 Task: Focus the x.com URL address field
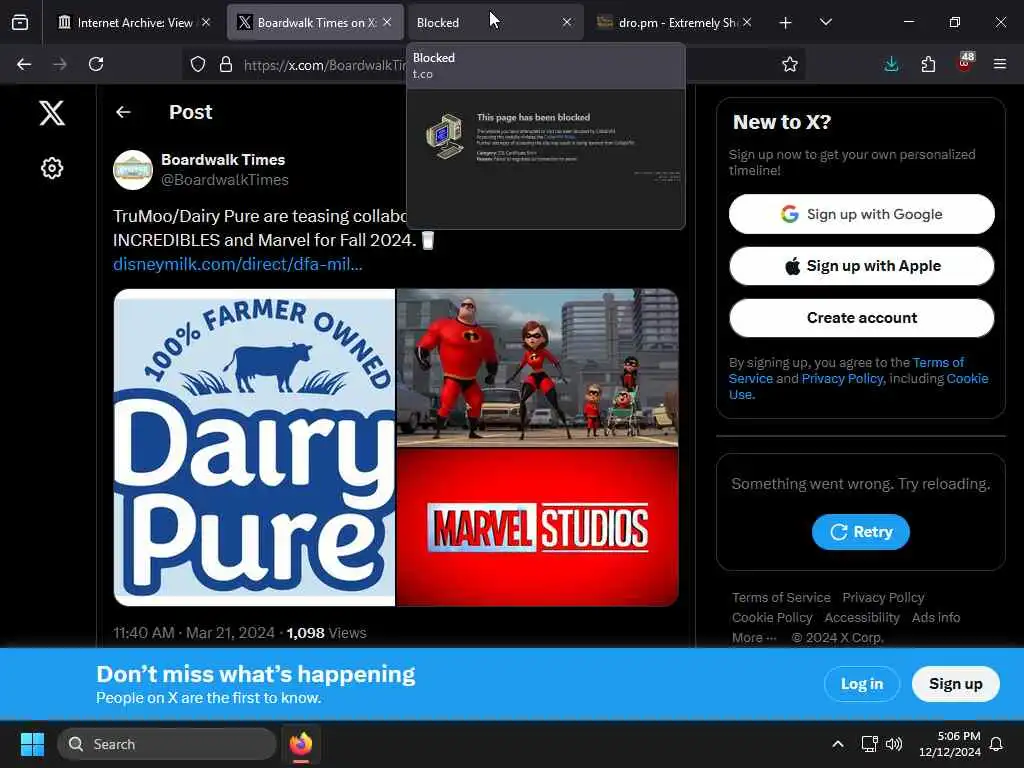pos(323,65)
